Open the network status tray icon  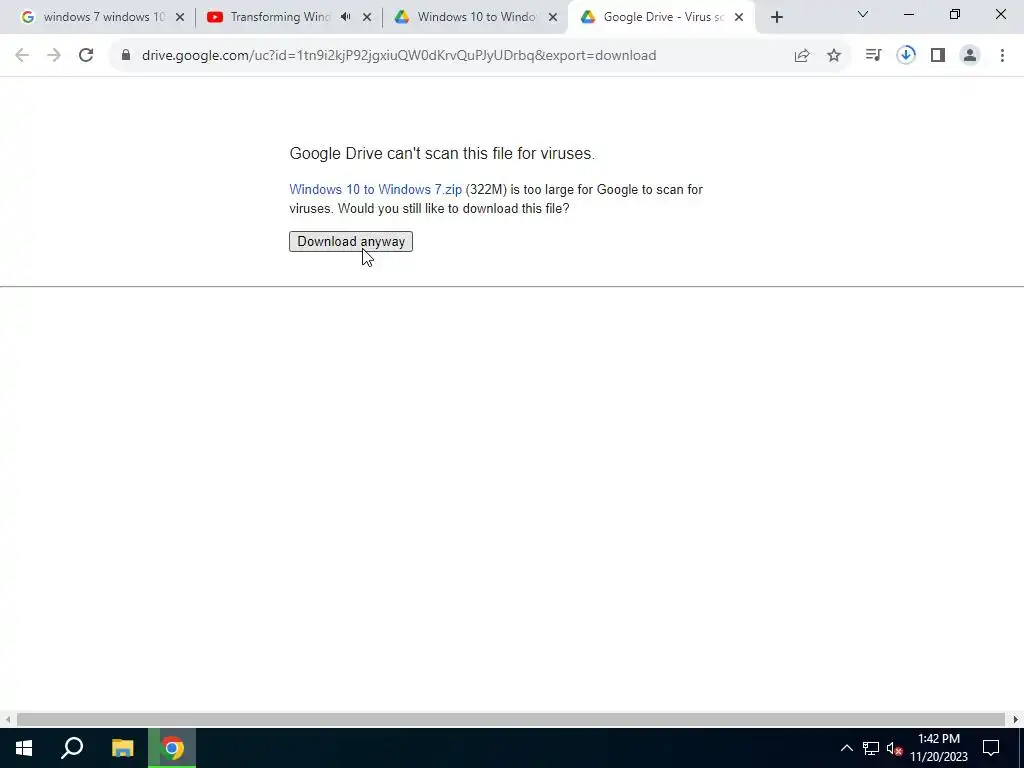click(871, 748)
